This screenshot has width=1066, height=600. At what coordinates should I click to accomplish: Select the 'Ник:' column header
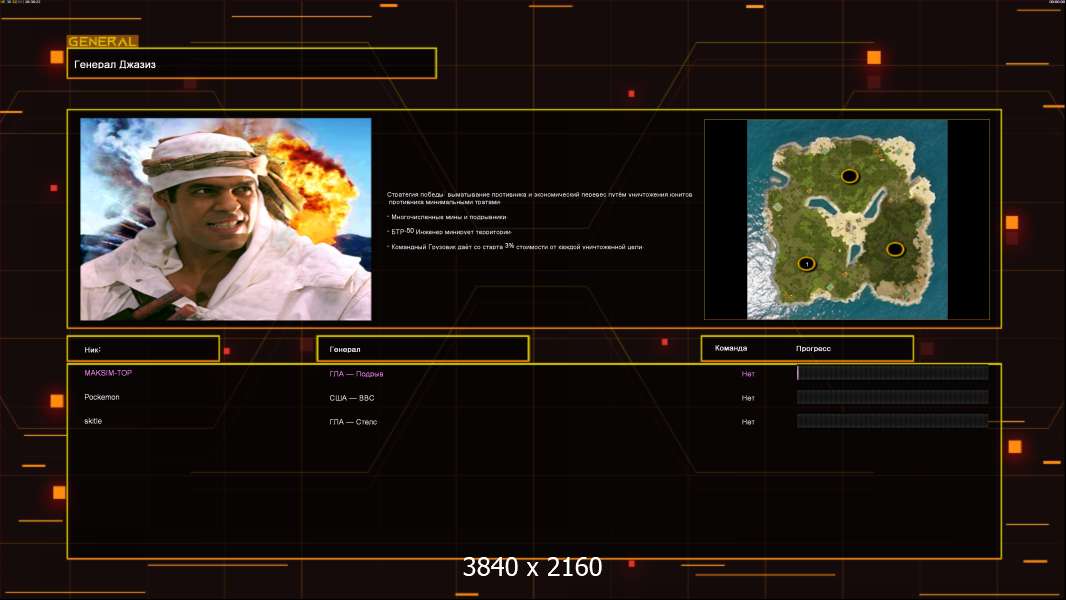coord(143,349)
